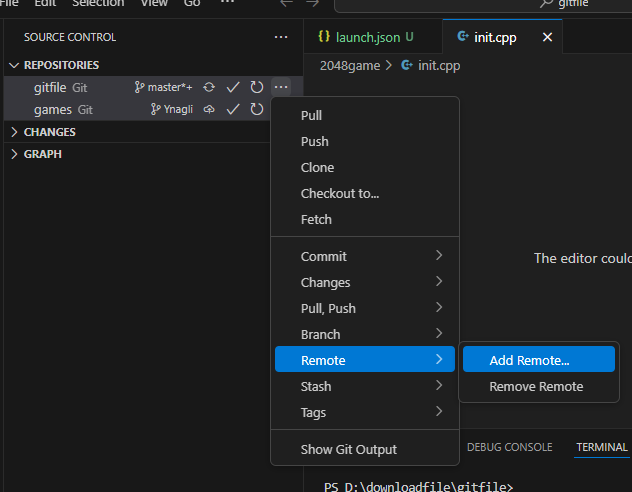This screenshot has width=632, height=492.
Task: Open the Selection menu
Action: (98, 3)
